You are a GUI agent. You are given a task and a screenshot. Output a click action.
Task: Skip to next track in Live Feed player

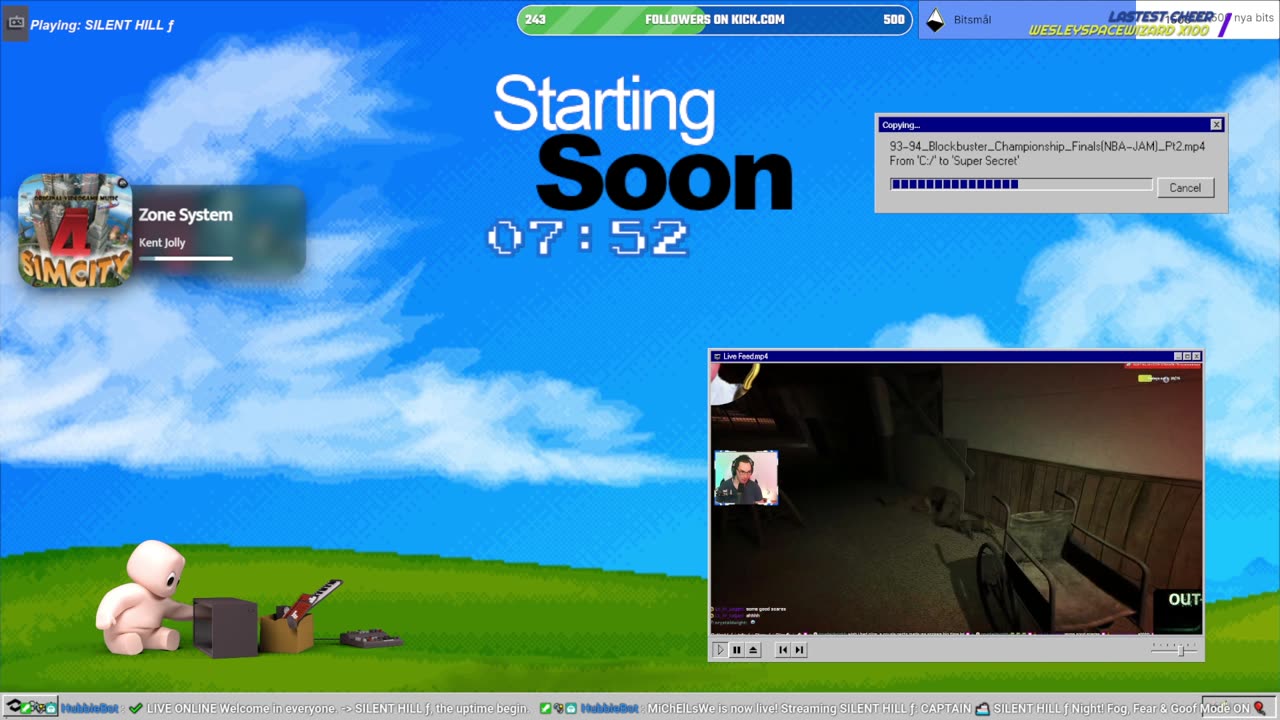tap(799, 650)
